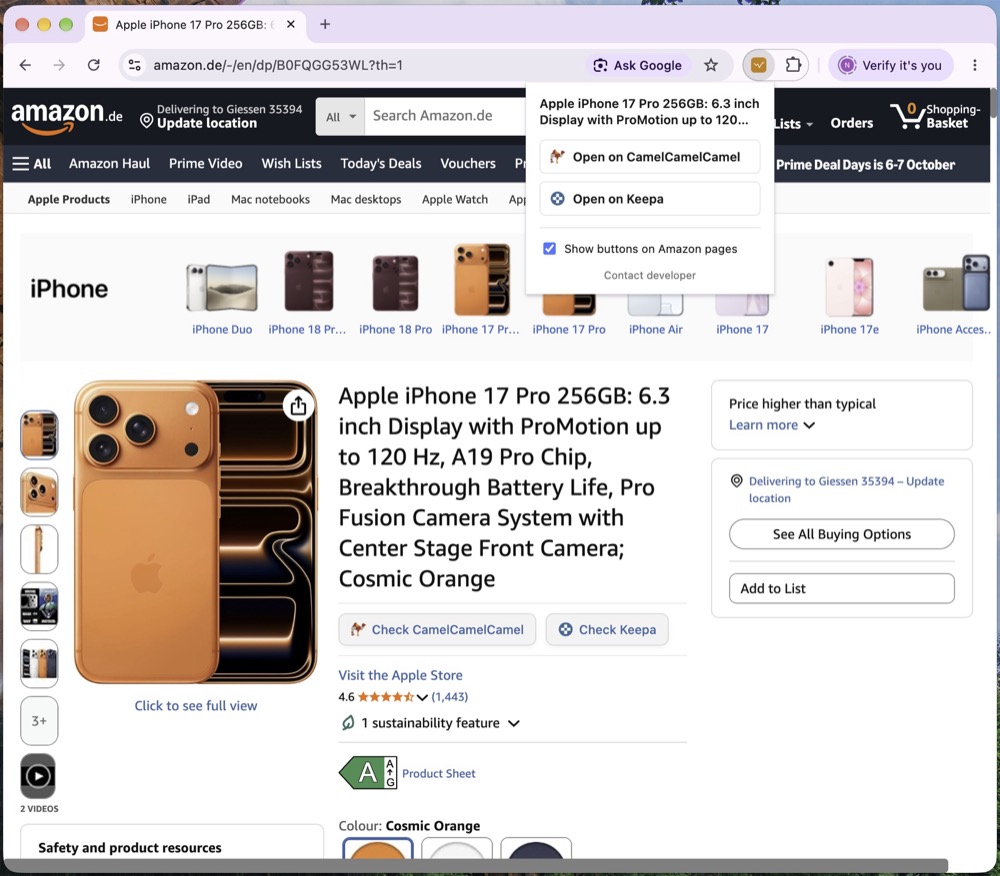
Task: Open Today's Deals in navigation
Action: click(x=381, y=164)
